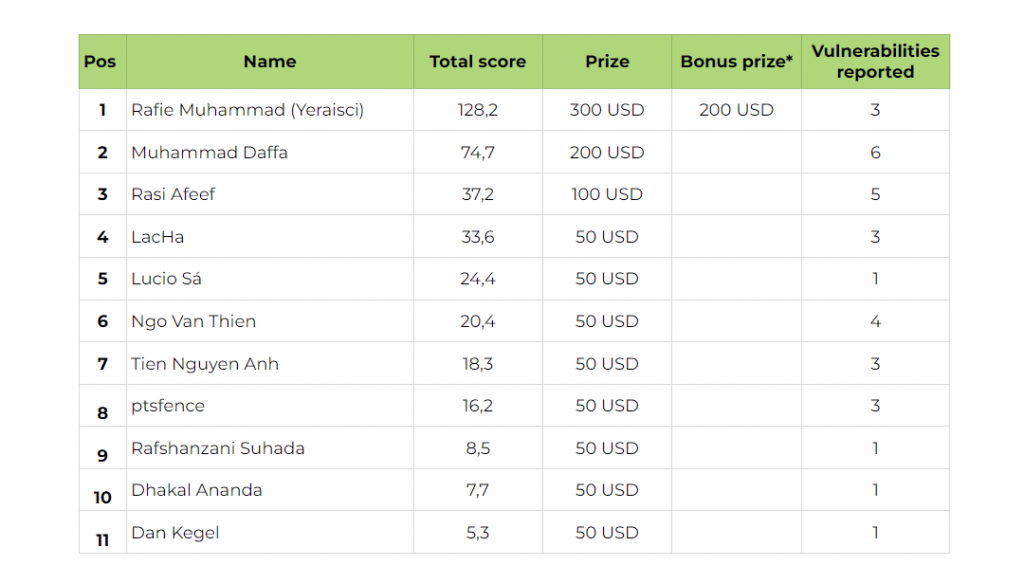This screenshot has height=583, width=1024.
Task: Click Rasi Afeef in the table
Action: 173,195
